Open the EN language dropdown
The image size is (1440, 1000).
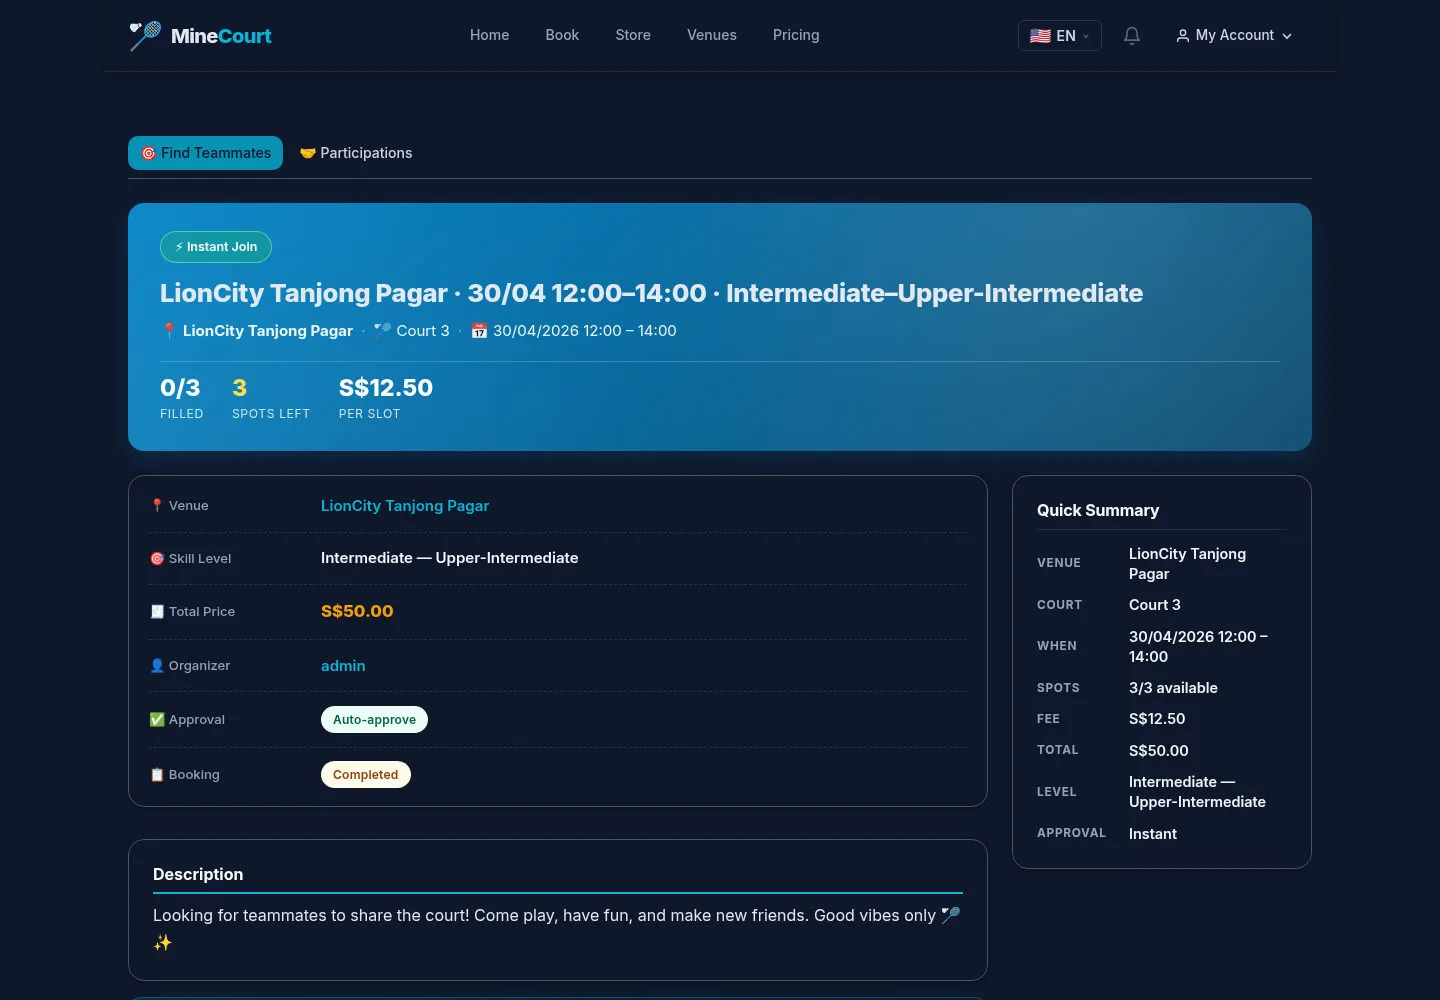click(x=1060, y=36)
